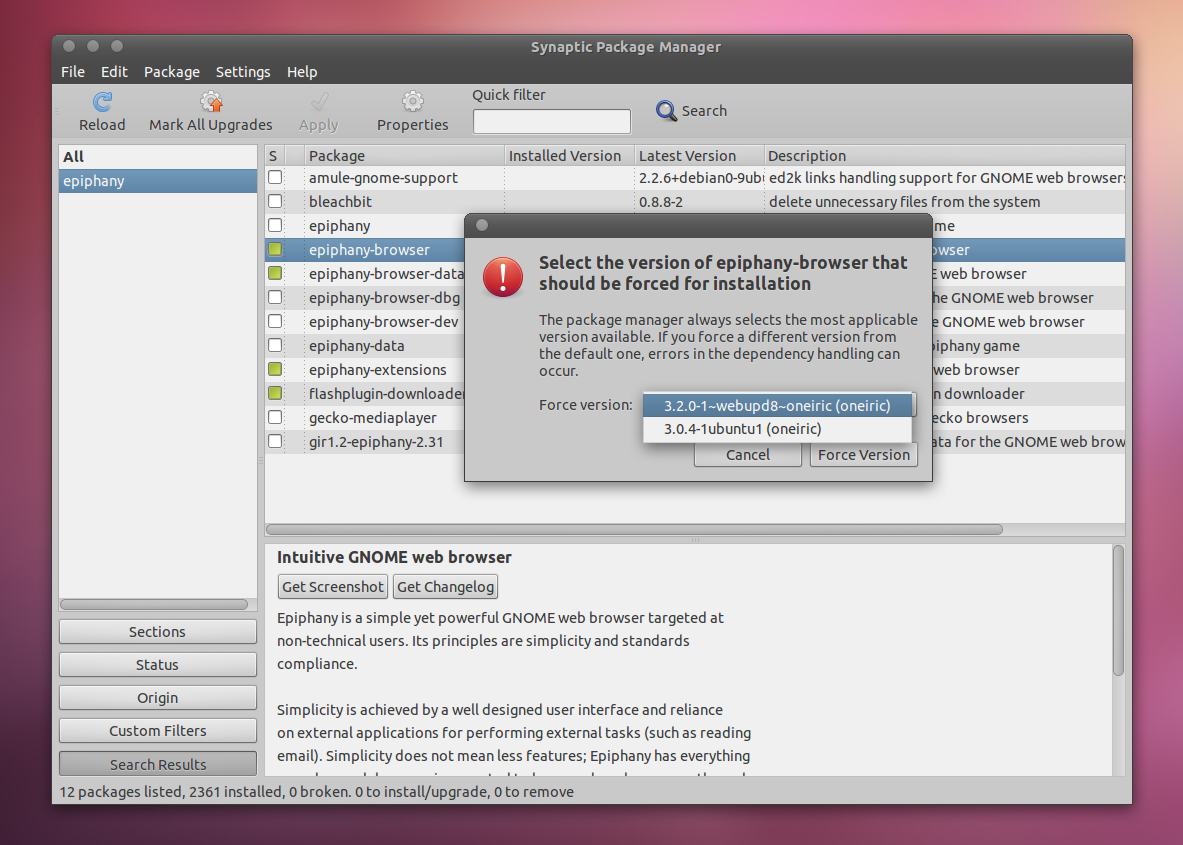Toggle status checkbox for epiphany package
Viewport: 1183px width, 845px height.
[x=275, y=226]
